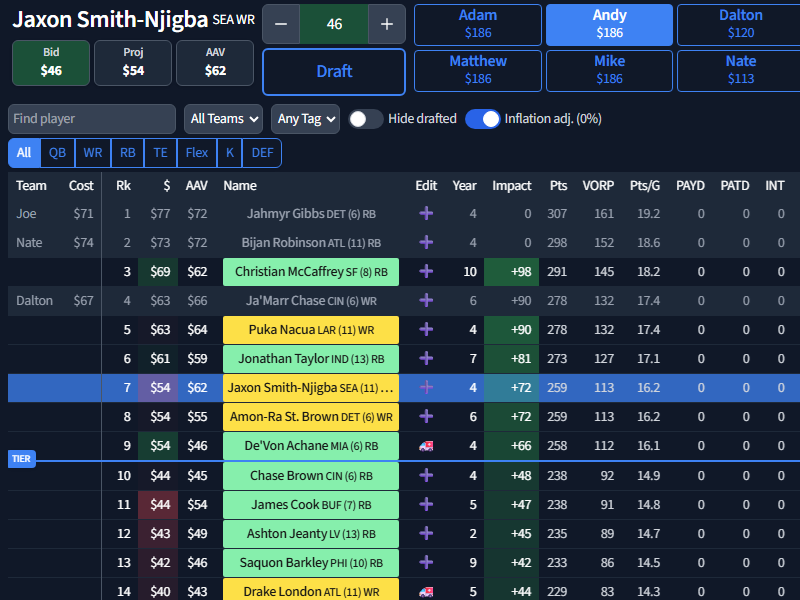Open the Any Tag dropdown
This screenshot has height=600, width=800.
(306, 119)
